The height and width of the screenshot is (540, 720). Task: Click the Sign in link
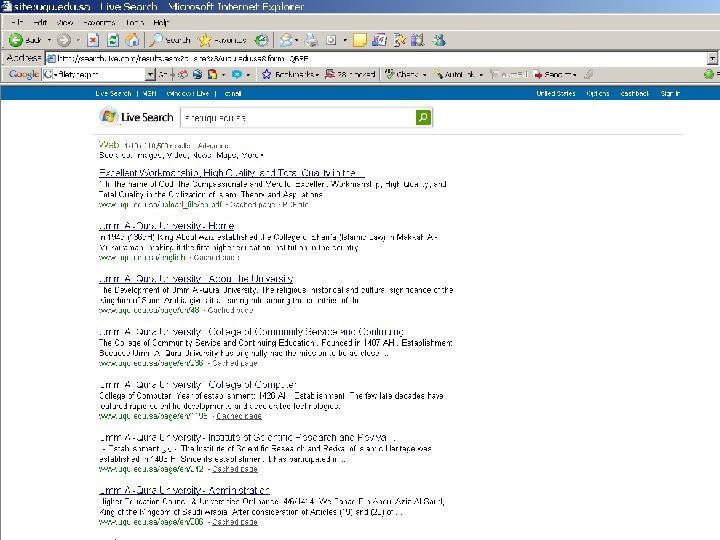point(670,93)
